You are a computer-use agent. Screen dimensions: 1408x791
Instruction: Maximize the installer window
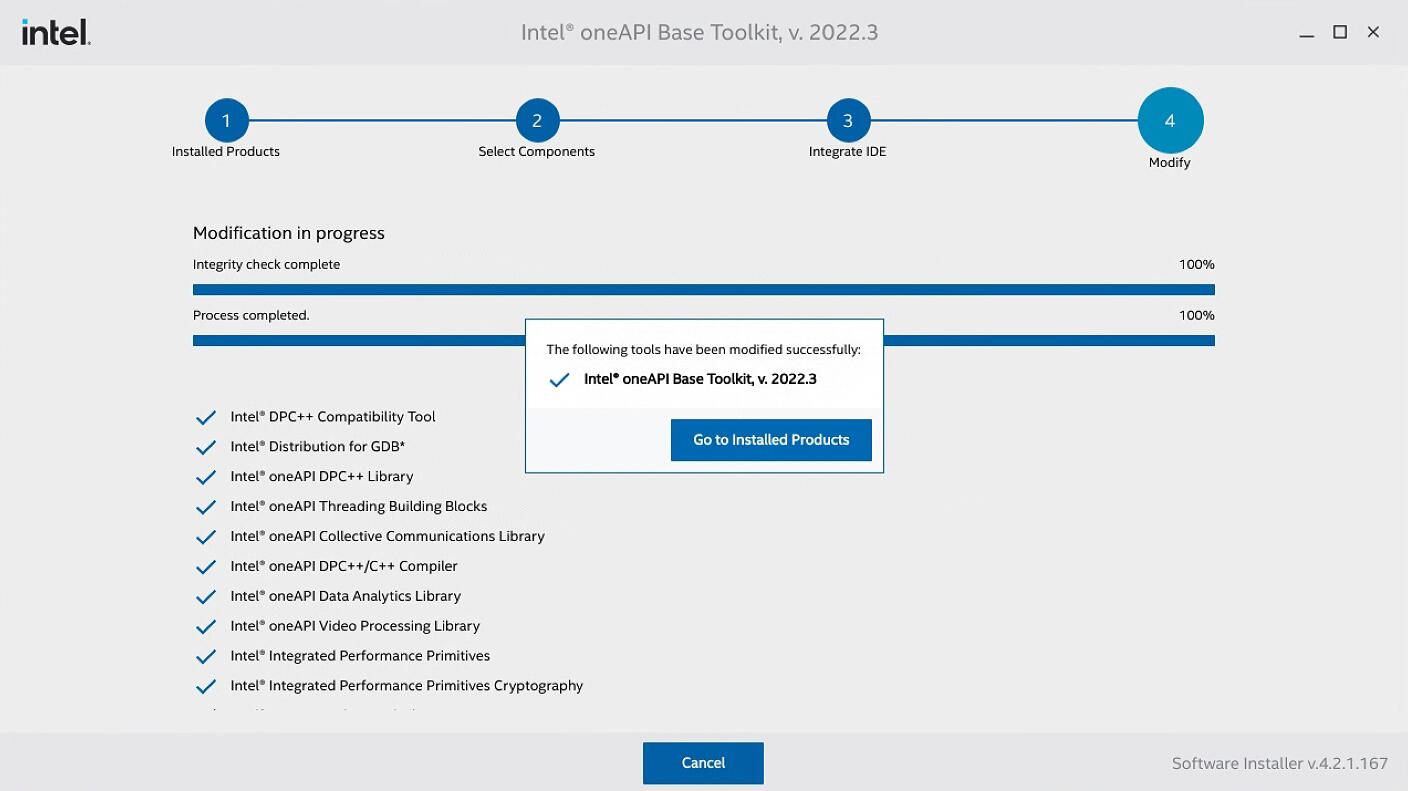1340,32
